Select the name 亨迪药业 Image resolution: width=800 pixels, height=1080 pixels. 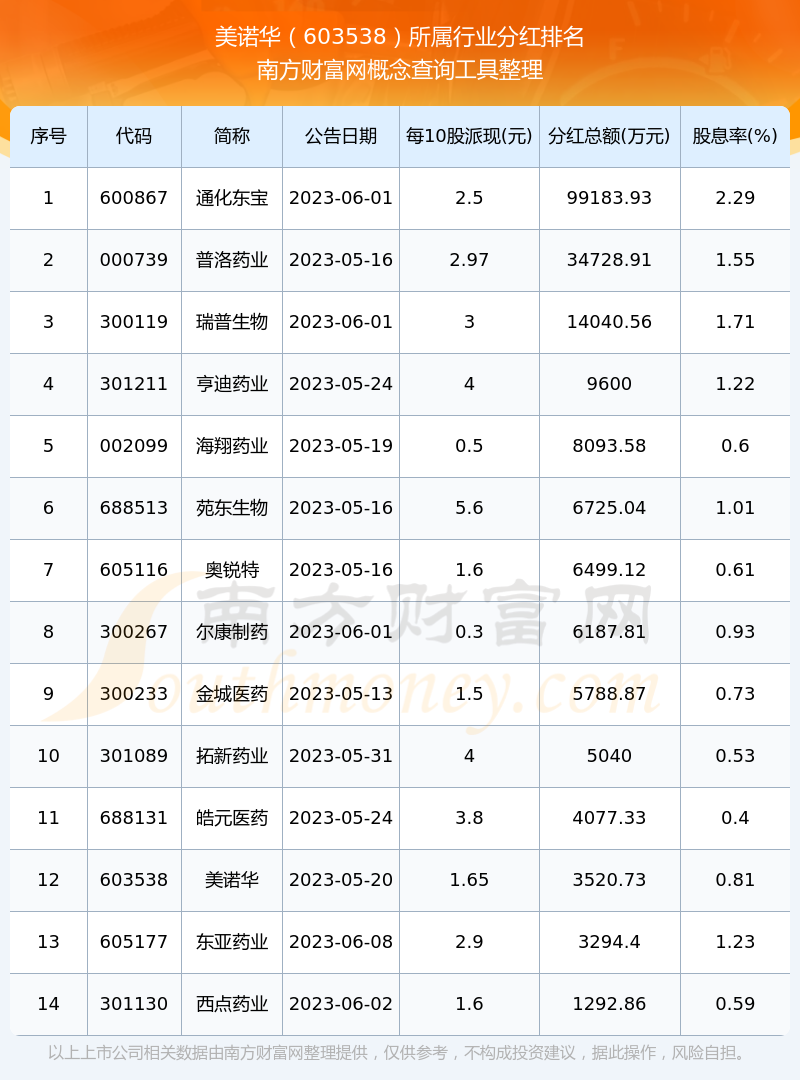pos(232,384)
